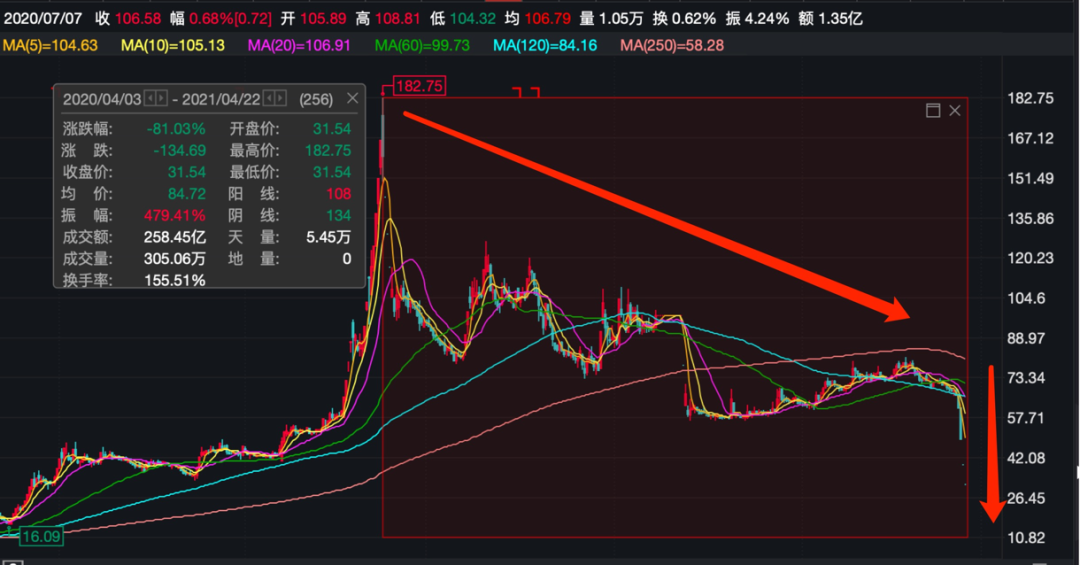Click the 258.45亿 turnover value
Image resolution: width=1080 pixels, height=565 pixels.
174,237
